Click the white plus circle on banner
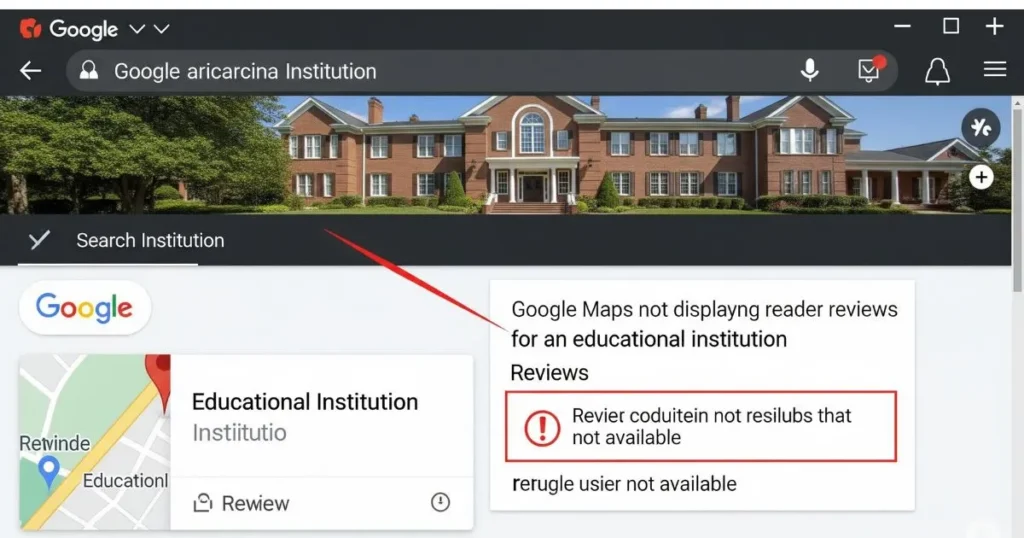Viewport: 1024px width, 538px height. [x=981, y=177]
